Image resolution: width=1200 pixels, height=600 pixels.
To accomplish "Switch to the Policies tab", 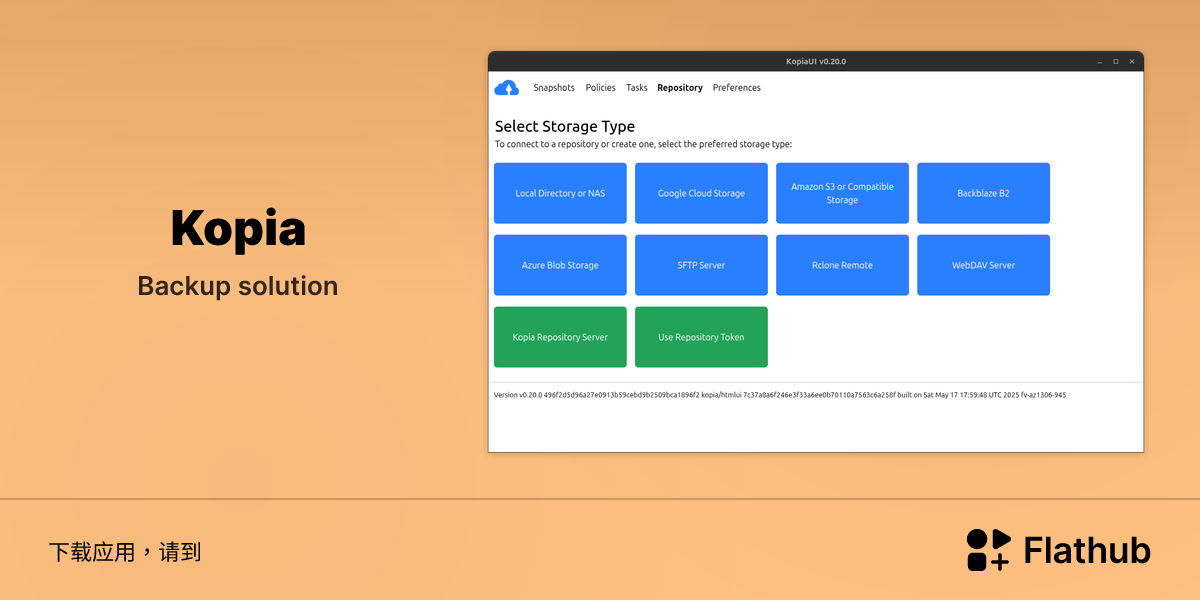I will 601,88.
